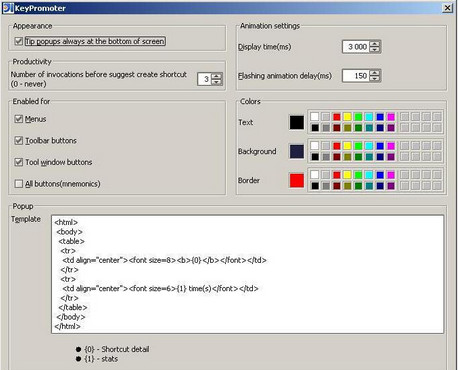Open the current Border color red swatch
Screen dimensions: 459x370
pyautogui.click(x=297, y=180)
